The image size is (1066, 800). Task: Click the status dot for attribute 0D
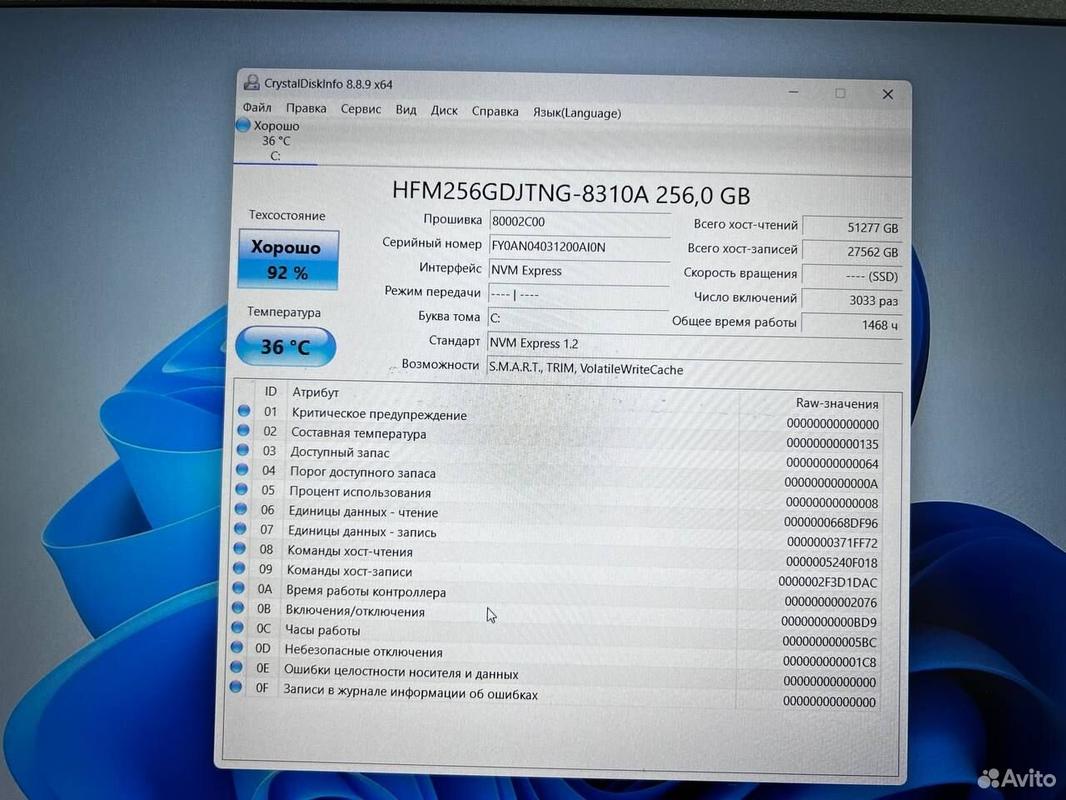coord(237,646)
